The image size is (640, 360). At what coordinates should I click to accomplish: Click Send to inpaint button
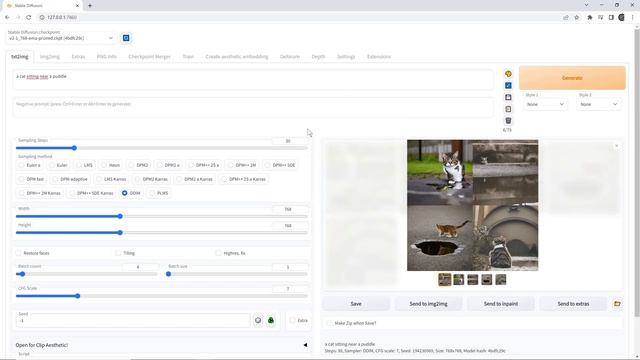501,304
